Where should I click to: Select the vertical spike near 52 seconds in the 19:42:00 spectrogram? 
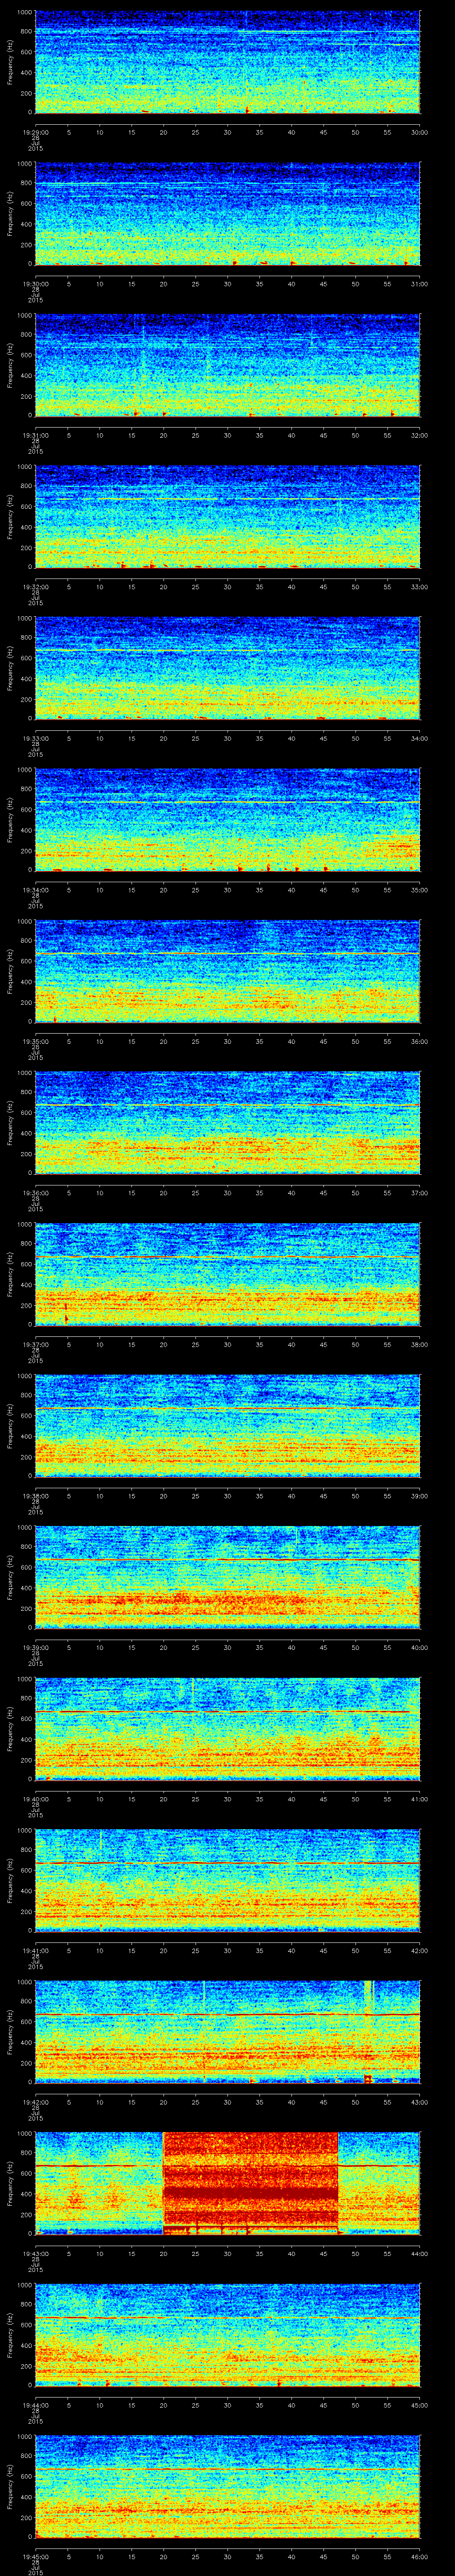pyautogui.click(x=368, y=2032)
